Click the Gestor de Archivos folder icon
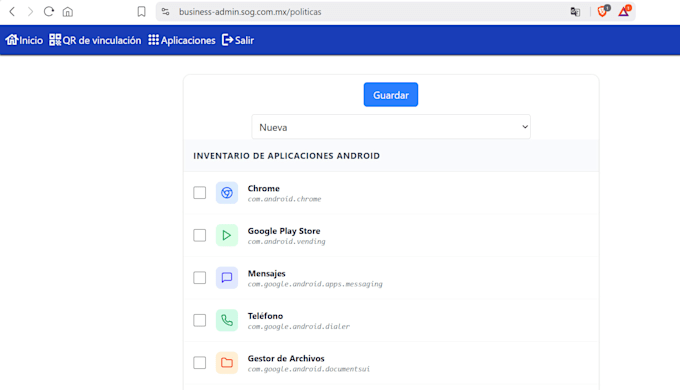 pos(227,363)
